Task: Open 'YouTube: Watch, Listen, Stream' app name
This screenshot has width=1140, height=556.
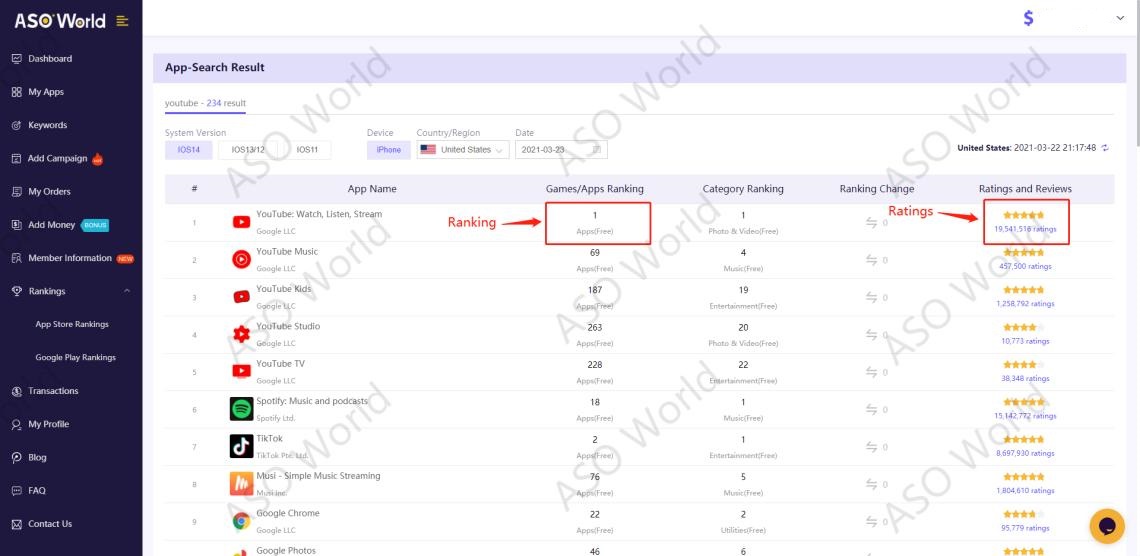Action: click(319, 214)
